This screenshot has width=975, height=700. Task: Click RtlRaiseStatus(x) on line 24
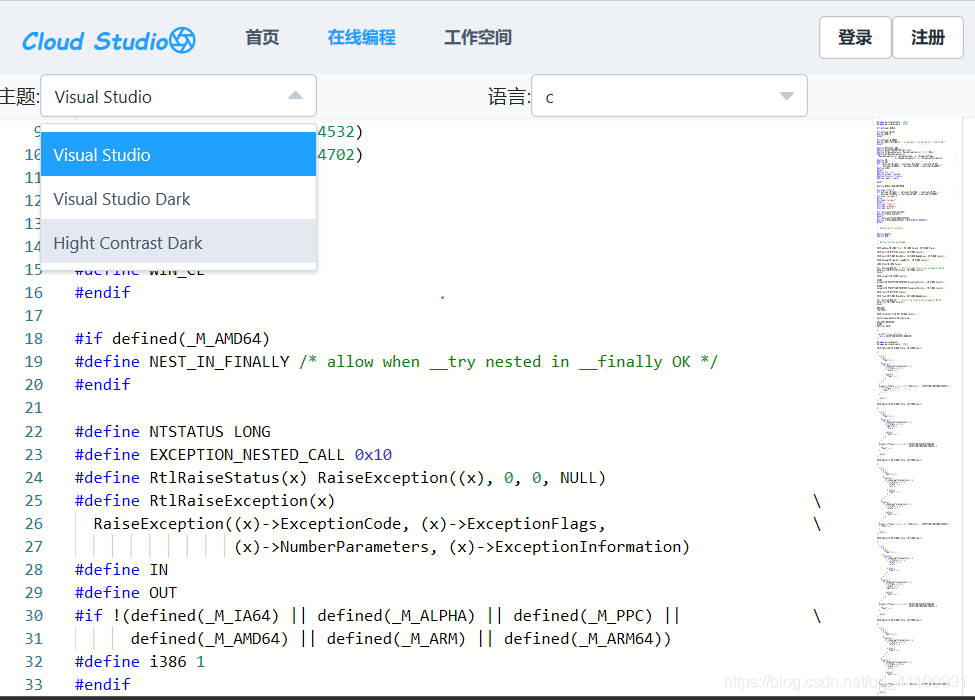[x=228, y=477]
